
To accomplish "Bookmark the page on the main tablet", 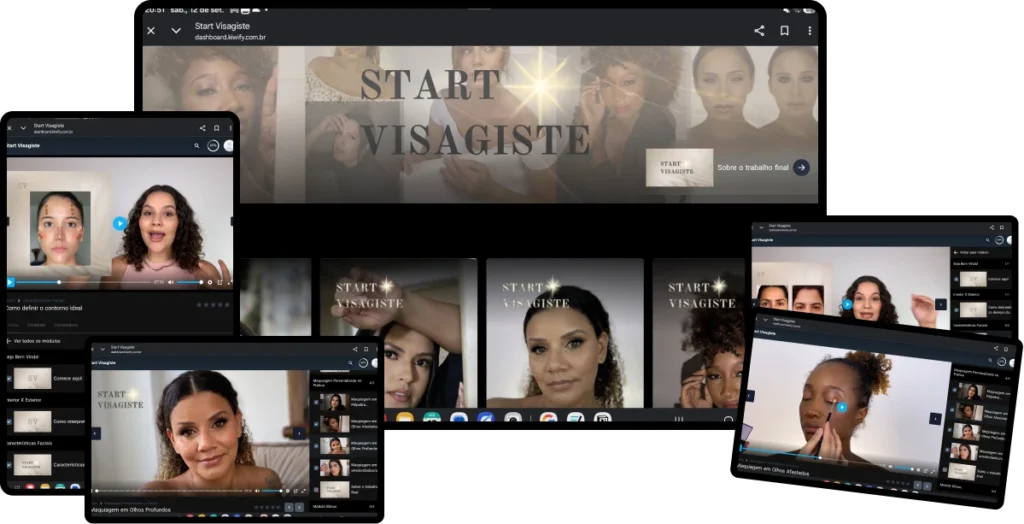I will (784, 31).
